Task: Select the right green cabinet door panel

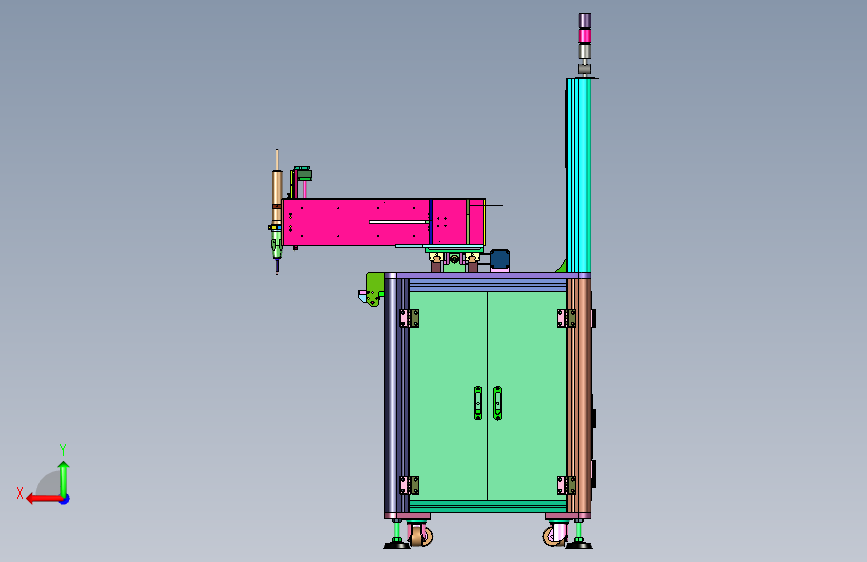Action: pos(527,395)
